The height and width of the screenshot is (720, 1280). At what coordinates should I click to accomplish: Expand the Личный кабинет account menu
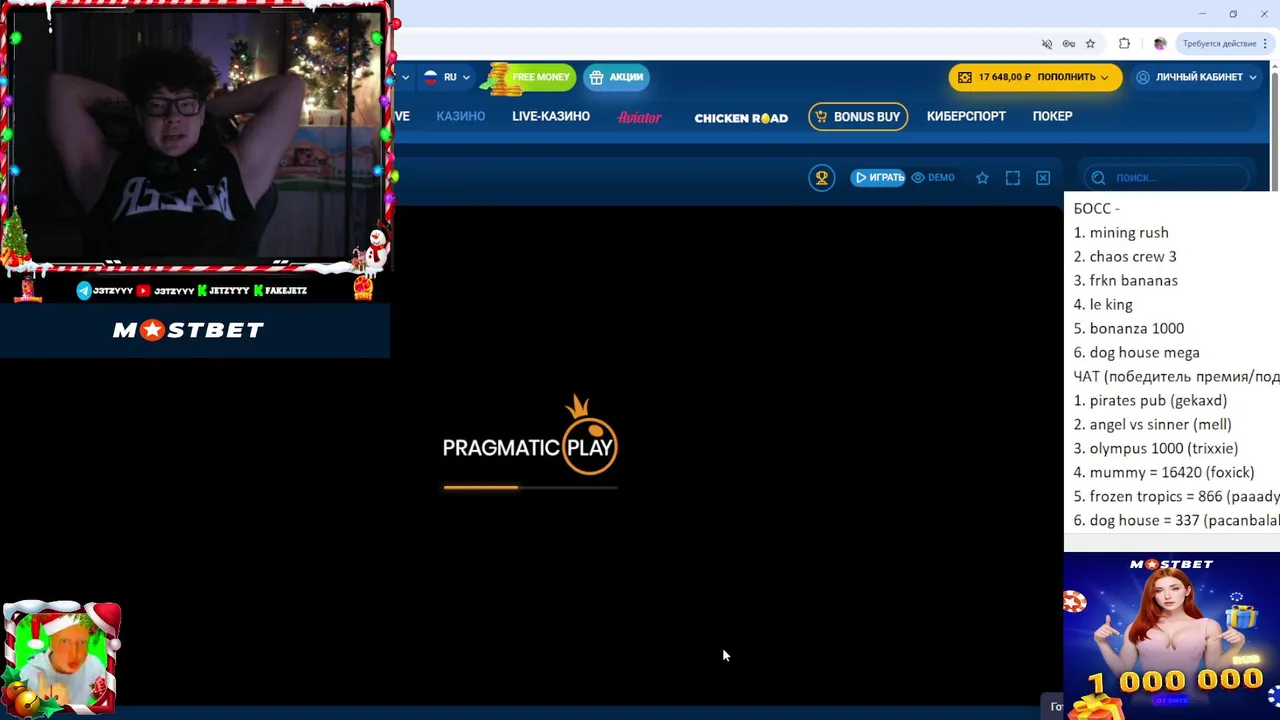tap(1196, 77)
